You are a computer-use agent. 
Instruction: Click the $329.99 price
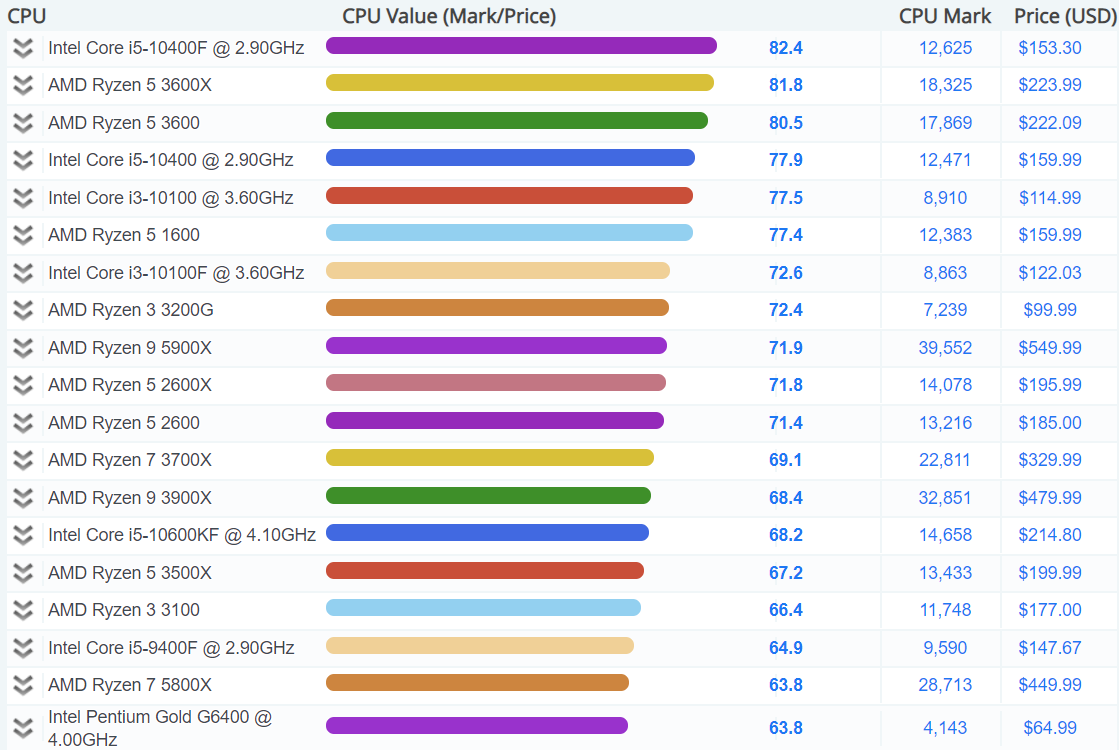click(1050, 460)
